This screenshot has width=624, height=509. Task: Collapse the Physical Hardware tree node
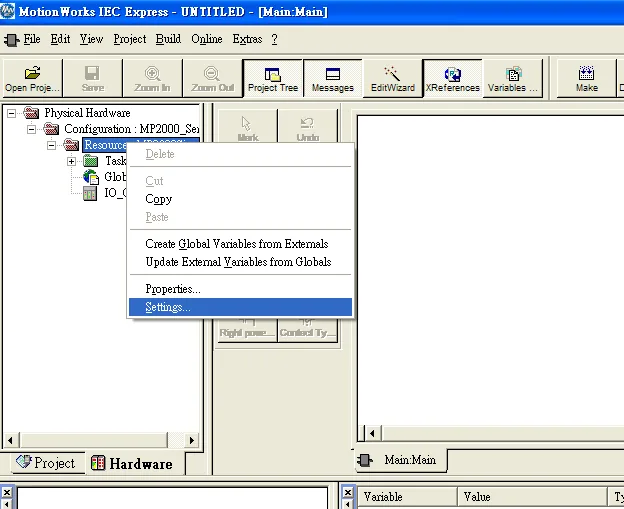click(12, 113)
